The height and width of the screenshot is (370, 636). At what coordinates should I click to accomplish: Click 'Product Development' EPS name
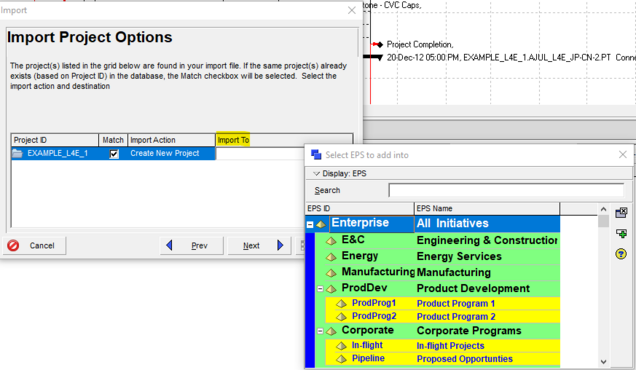[x=473, y=288]
